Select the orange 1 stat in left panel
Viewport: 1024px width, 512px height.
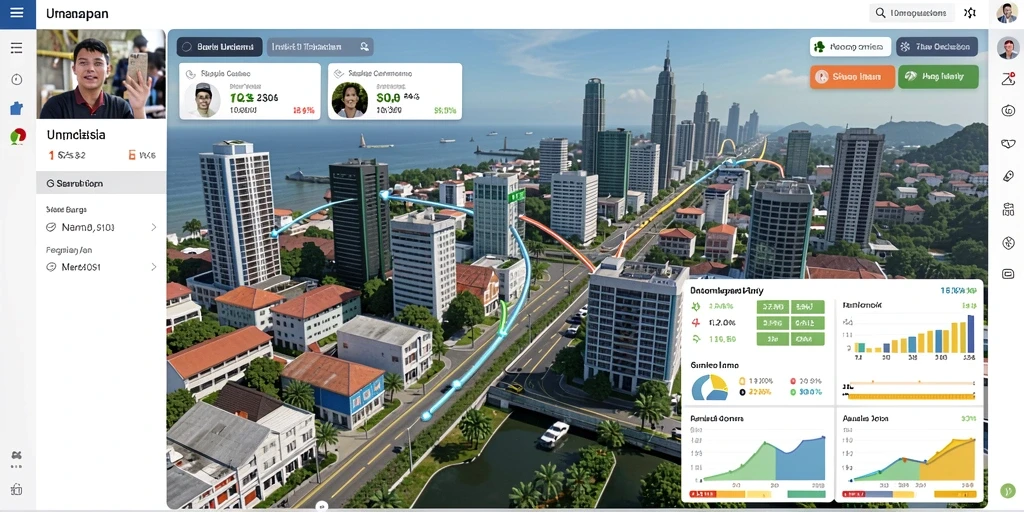[x=67, y=155]
